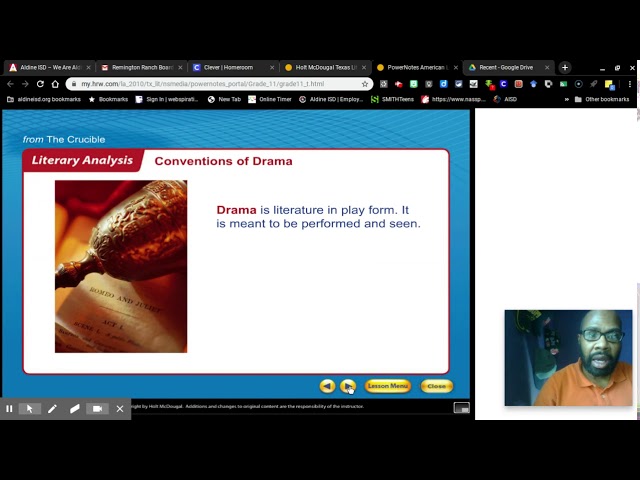Image resolution: width=640 pixels, height=480 pixels.
Task: Click the blue 'C' extension icon
Action: (x=504, y=84)
